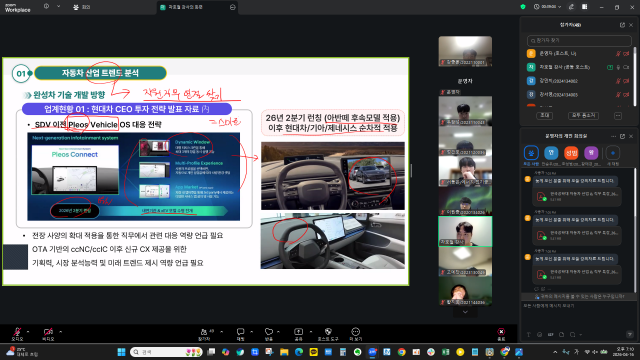The width and height of the screenshot is (640, 360).
Task: Select the top video thumbnail in gallery
Action: [465, 51]
